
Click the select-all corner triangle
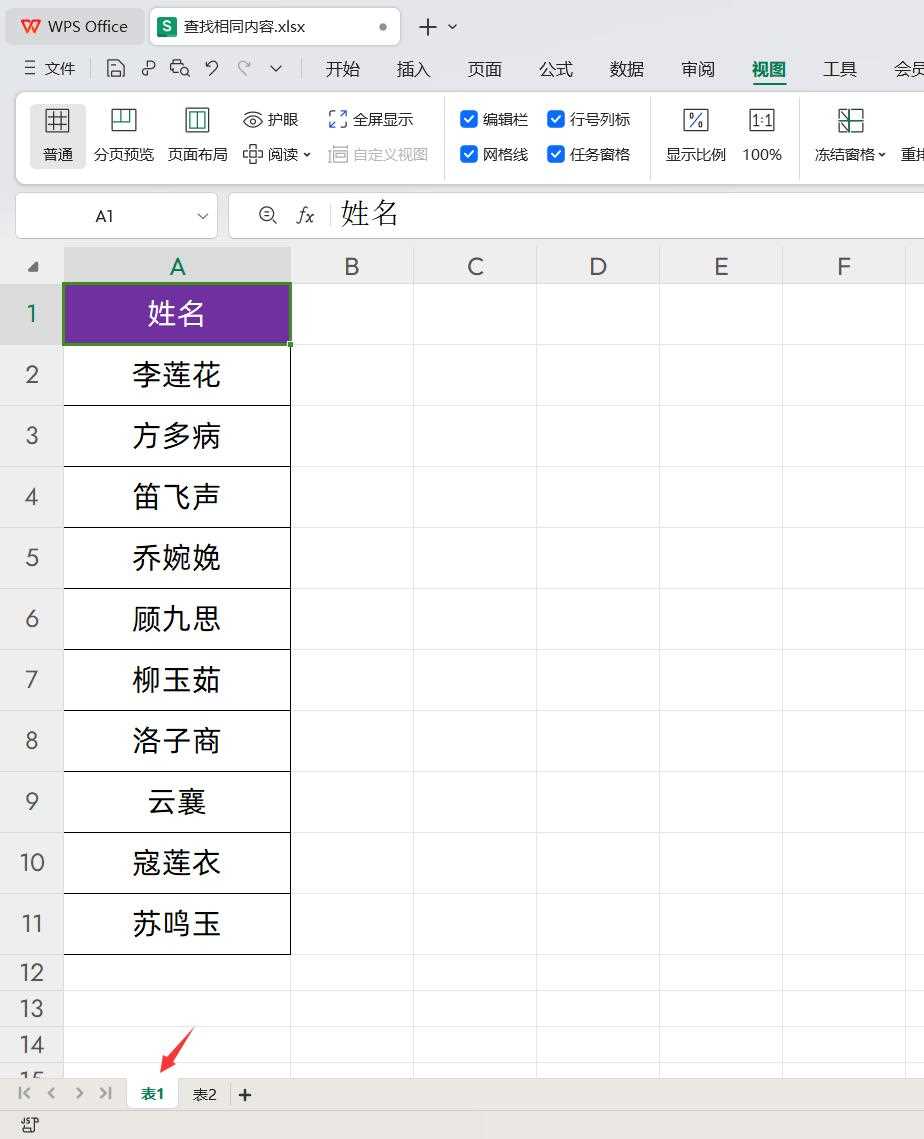click(x=33, y=267)
